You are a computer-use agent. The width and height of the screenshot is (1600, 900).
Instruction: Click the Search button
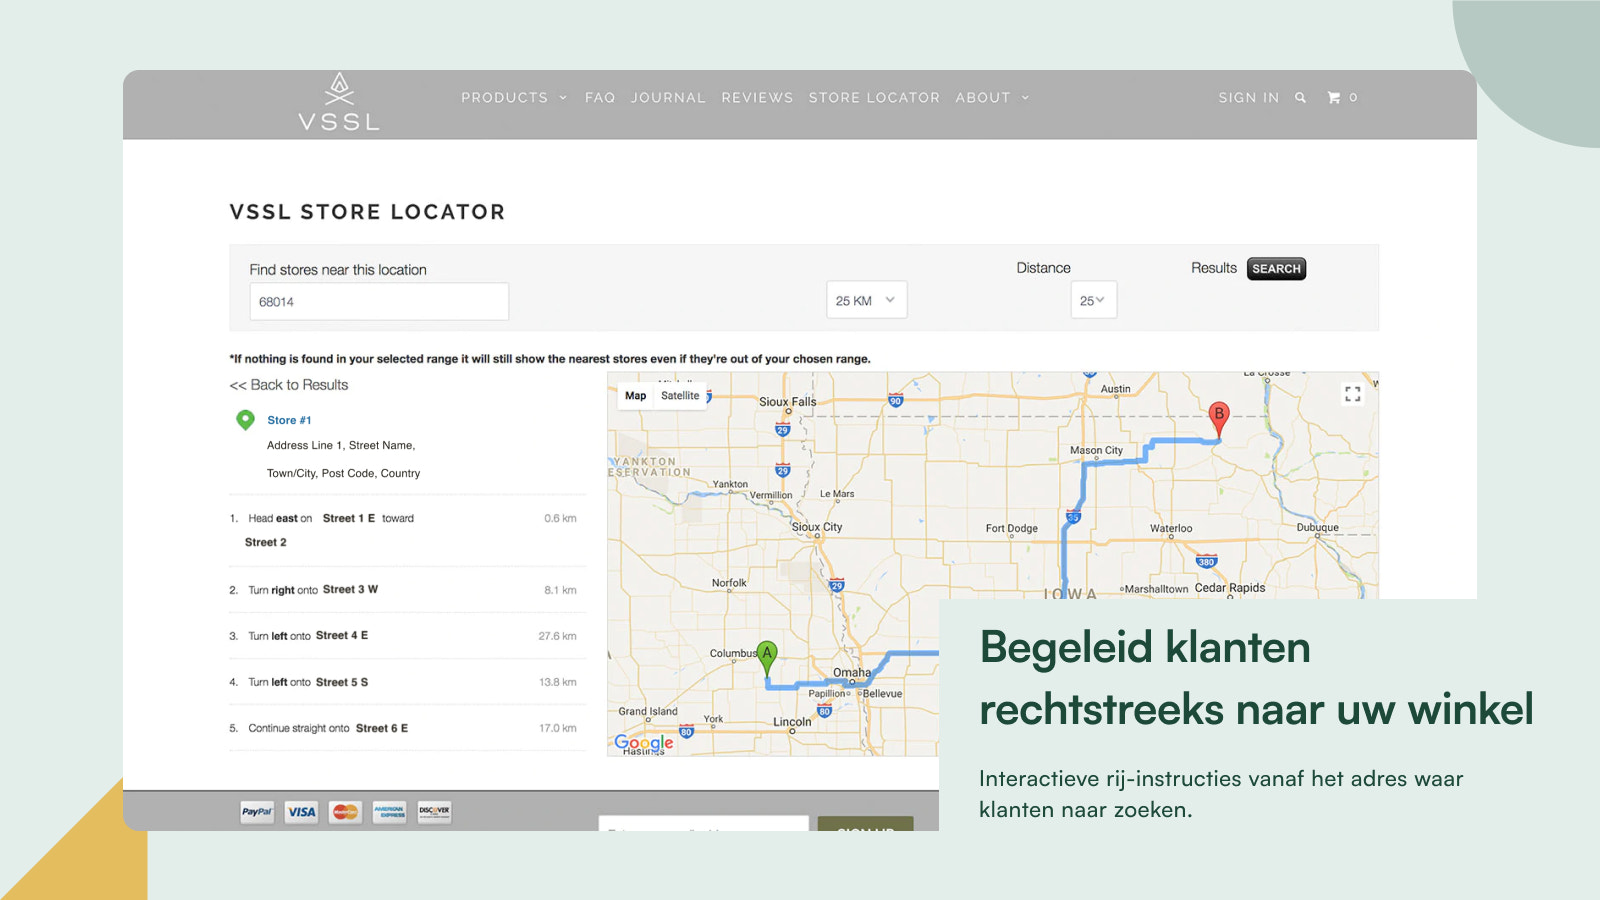[x=1276, y=269]
